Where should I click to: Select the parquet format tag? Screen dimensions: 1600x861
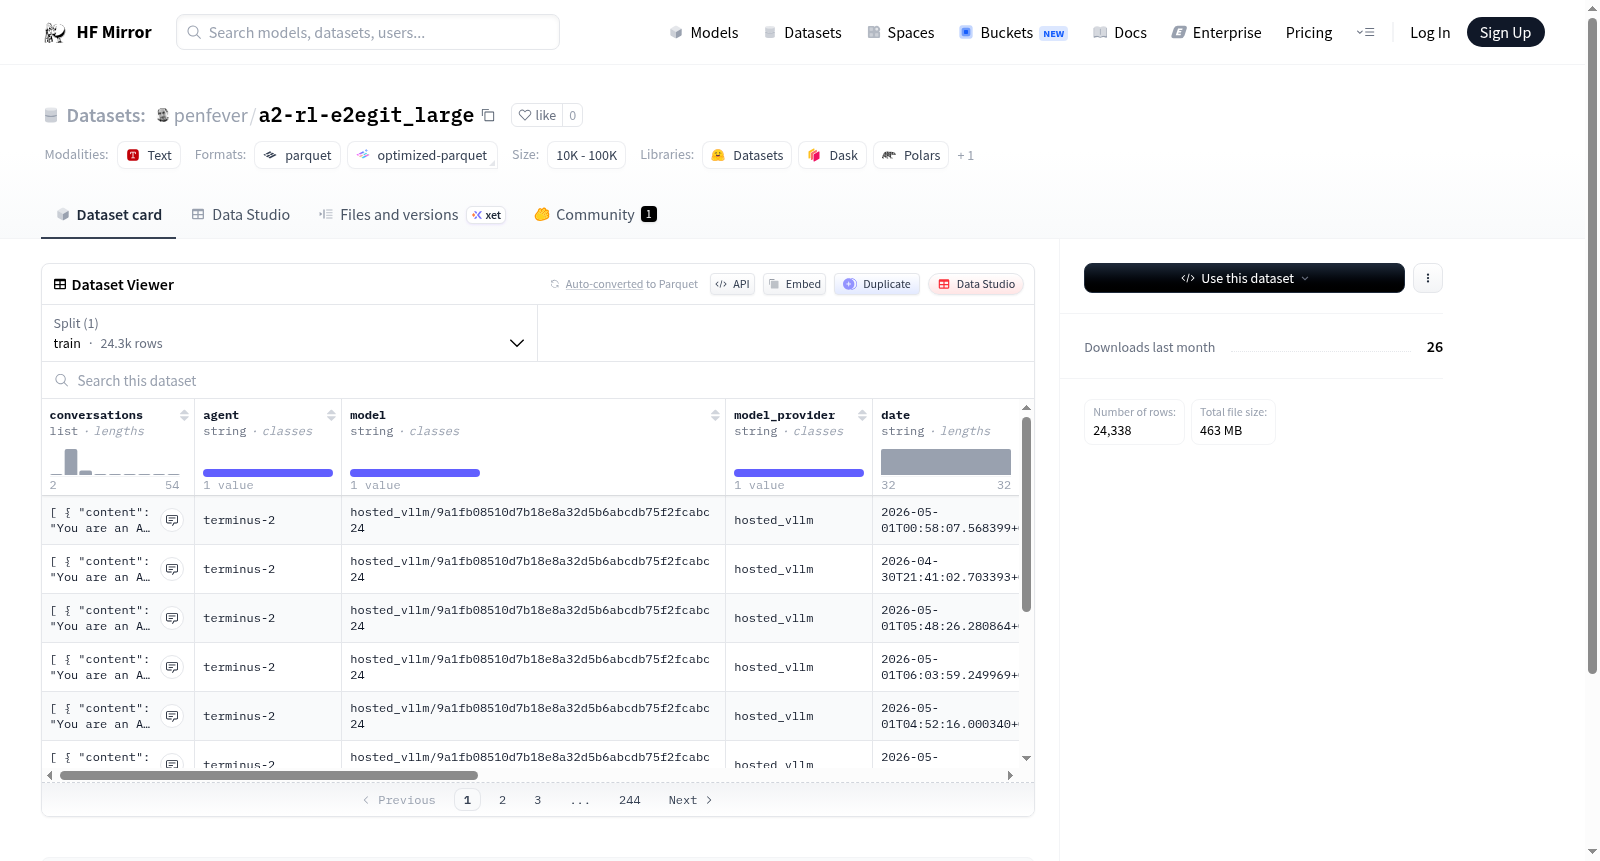298,155
